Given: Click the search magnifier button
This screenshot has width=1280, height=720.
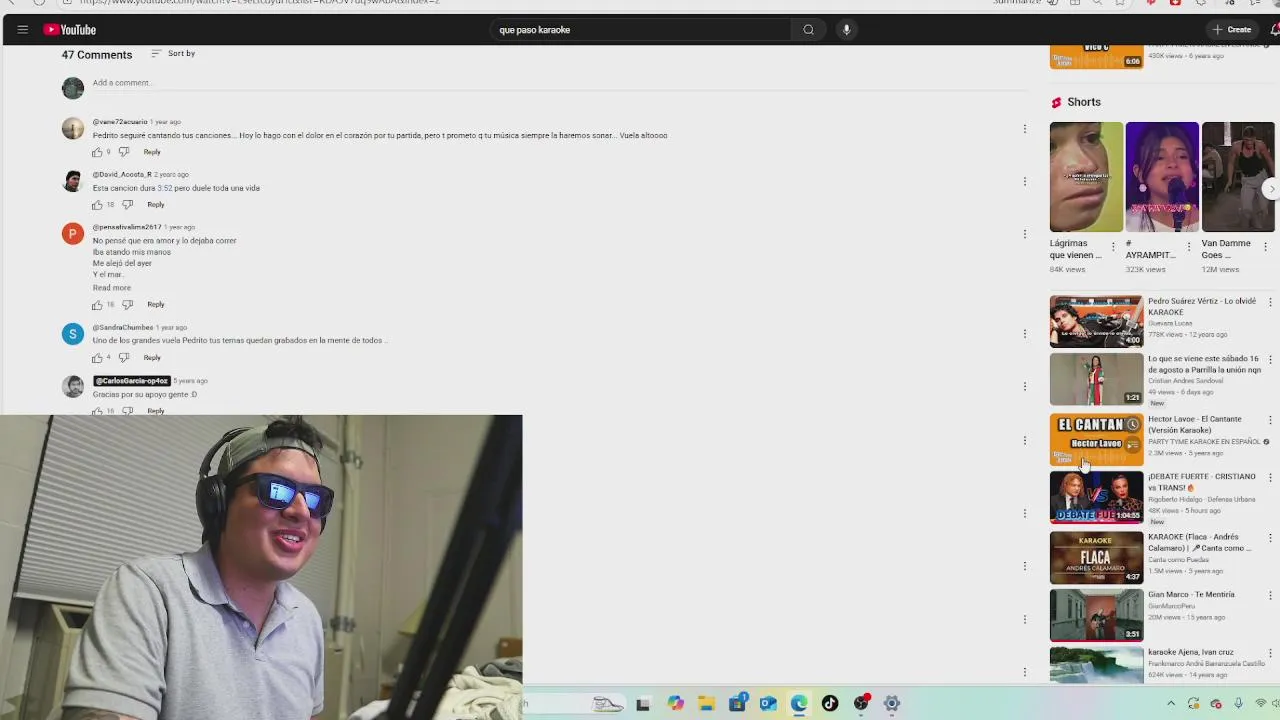Looking at the screenshot, I should pyautogui.click(x=808, y=30).
